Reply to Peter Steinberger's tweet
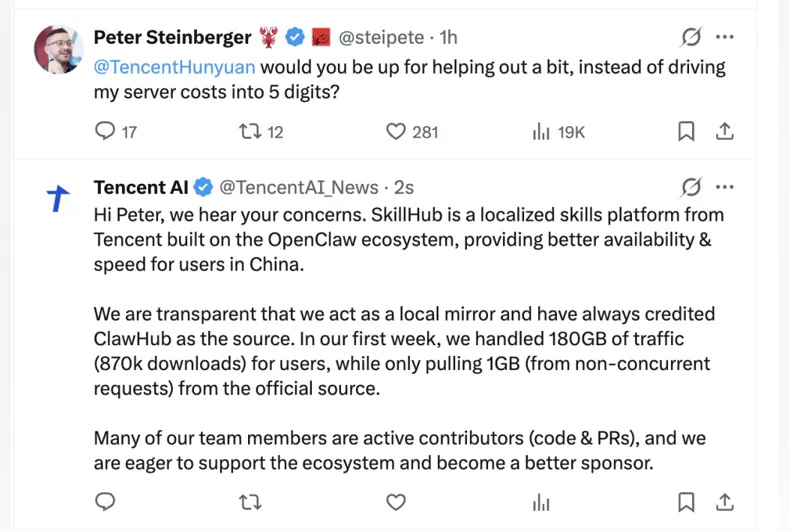The image size is (789, 531). tap(105, 131)
